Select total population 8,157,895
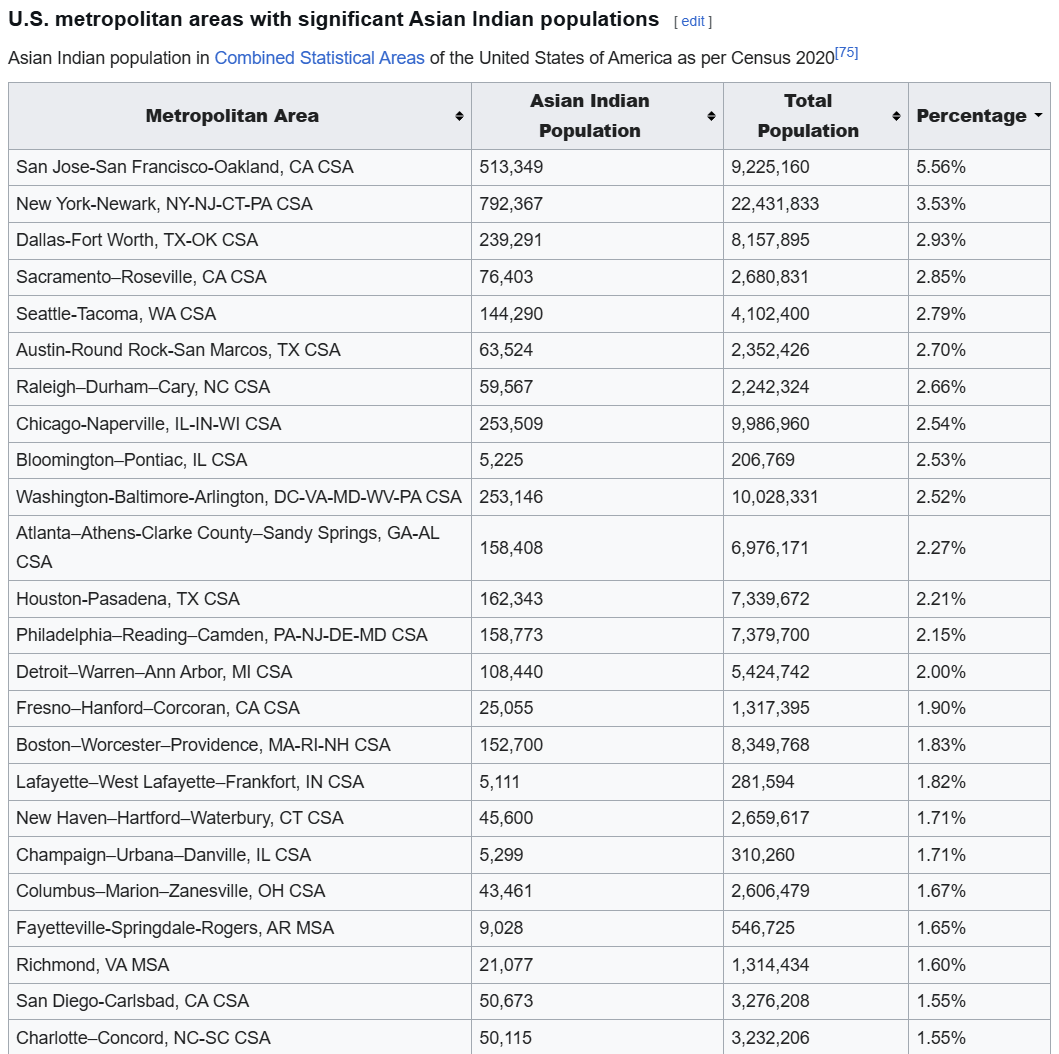The width and height of the screenshot is (1059, 1054). 770,240
